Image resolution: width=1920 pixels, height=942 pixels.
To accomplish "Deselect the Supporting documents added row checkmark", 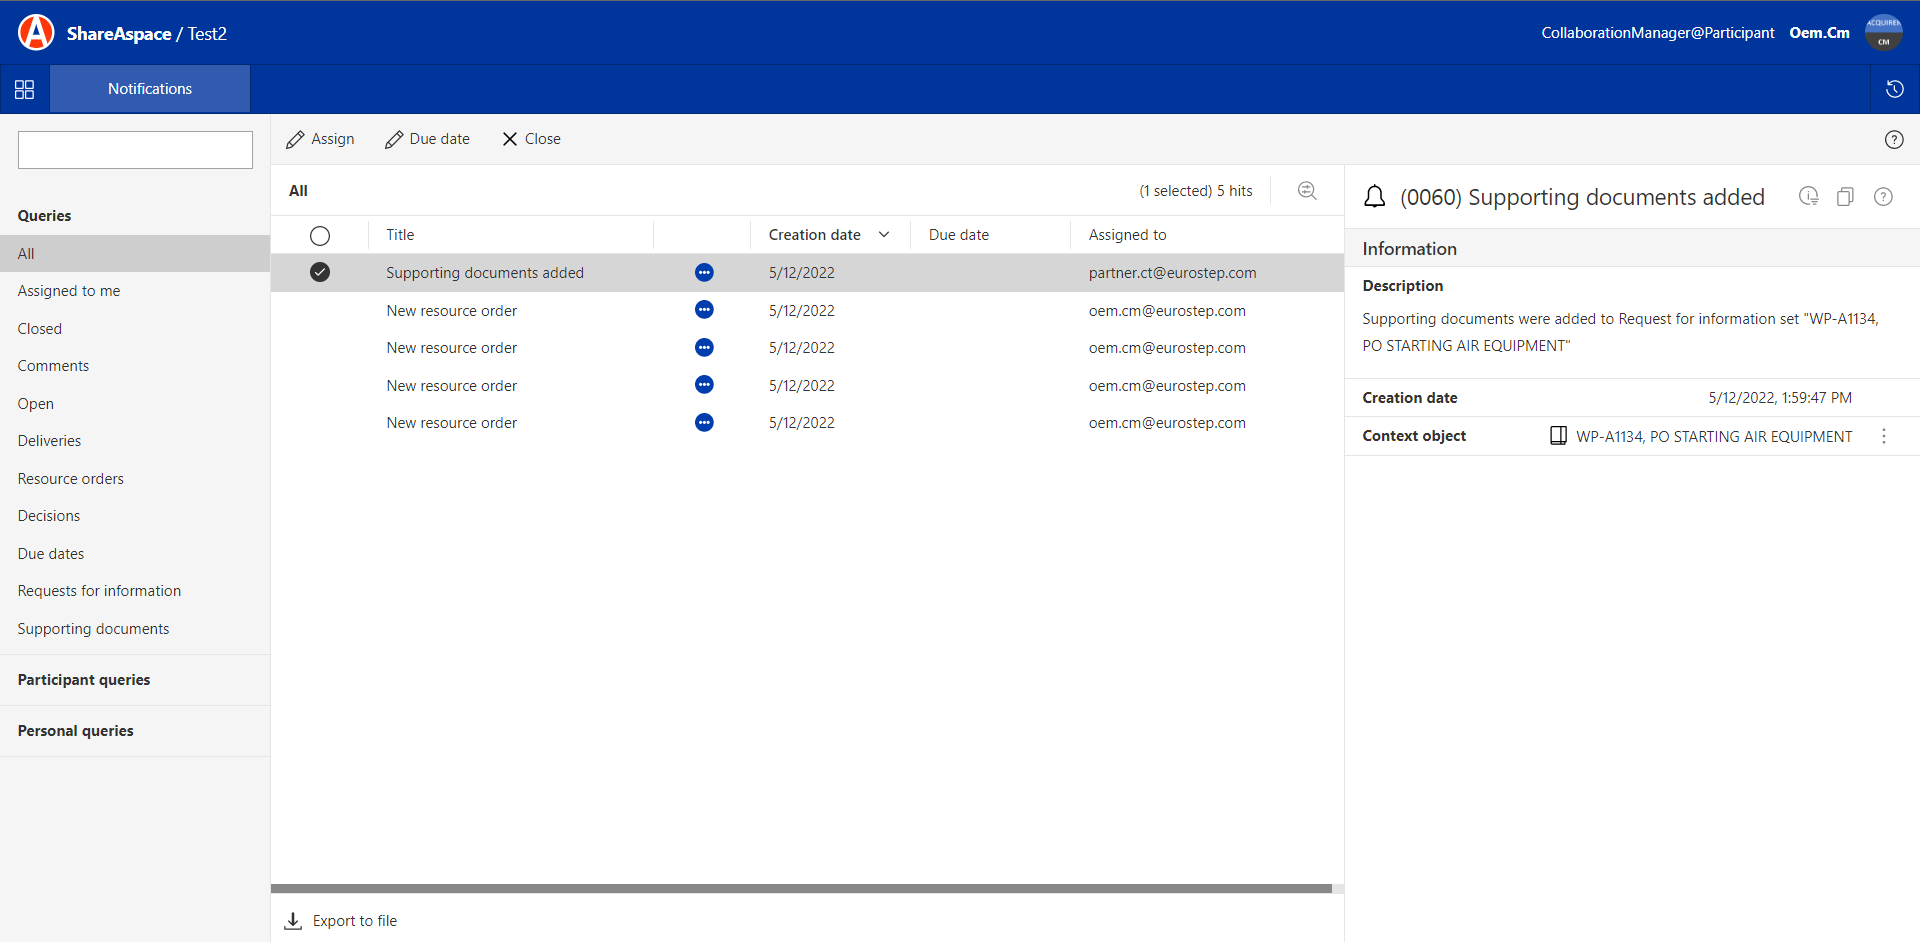I will pyautogui.click(x=320, y=273).
